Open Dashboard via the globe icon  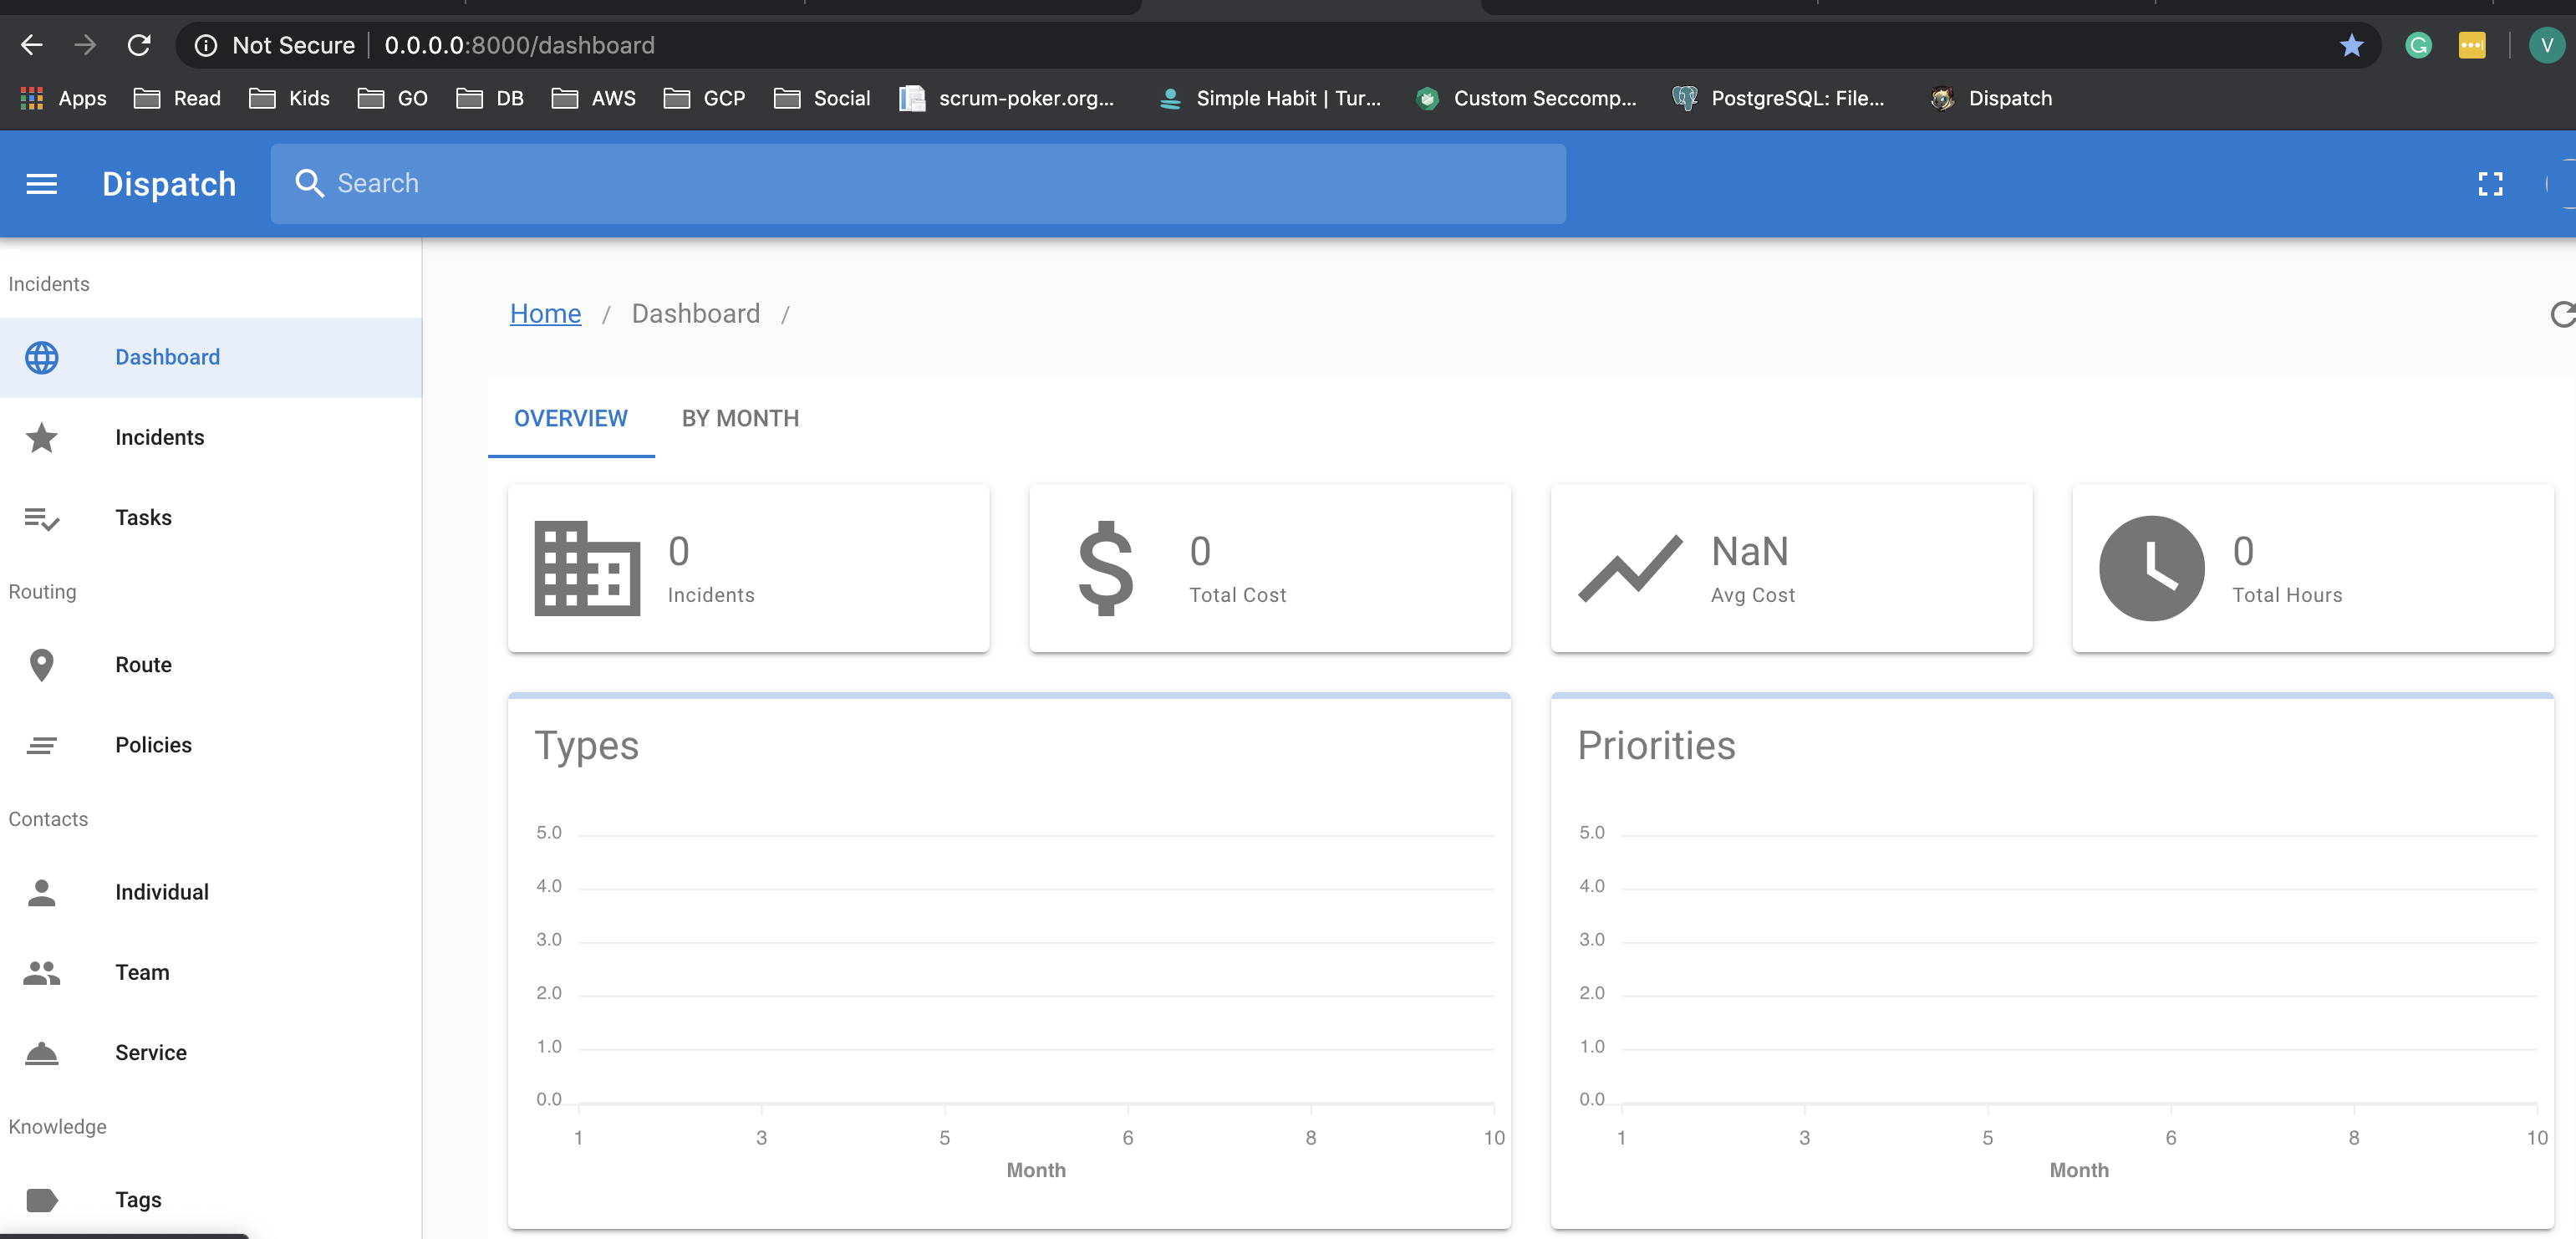41,357
